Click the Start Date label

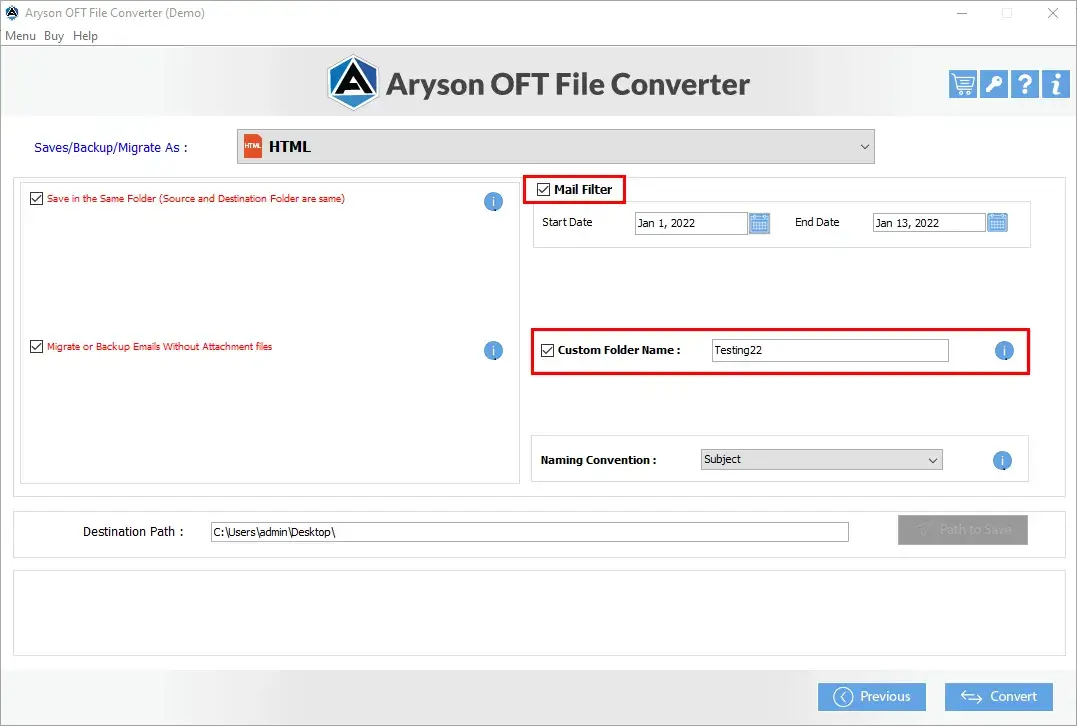(567, 222)
